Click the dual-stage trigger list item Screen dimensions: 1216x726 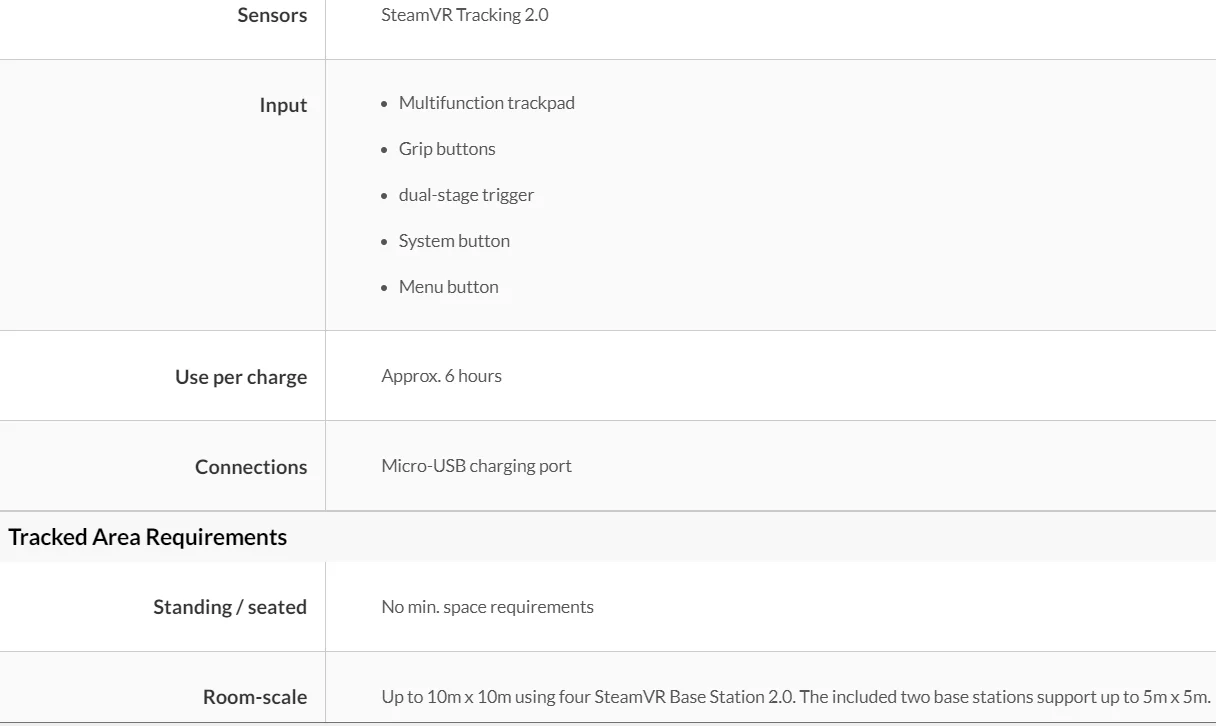point(466,195)
